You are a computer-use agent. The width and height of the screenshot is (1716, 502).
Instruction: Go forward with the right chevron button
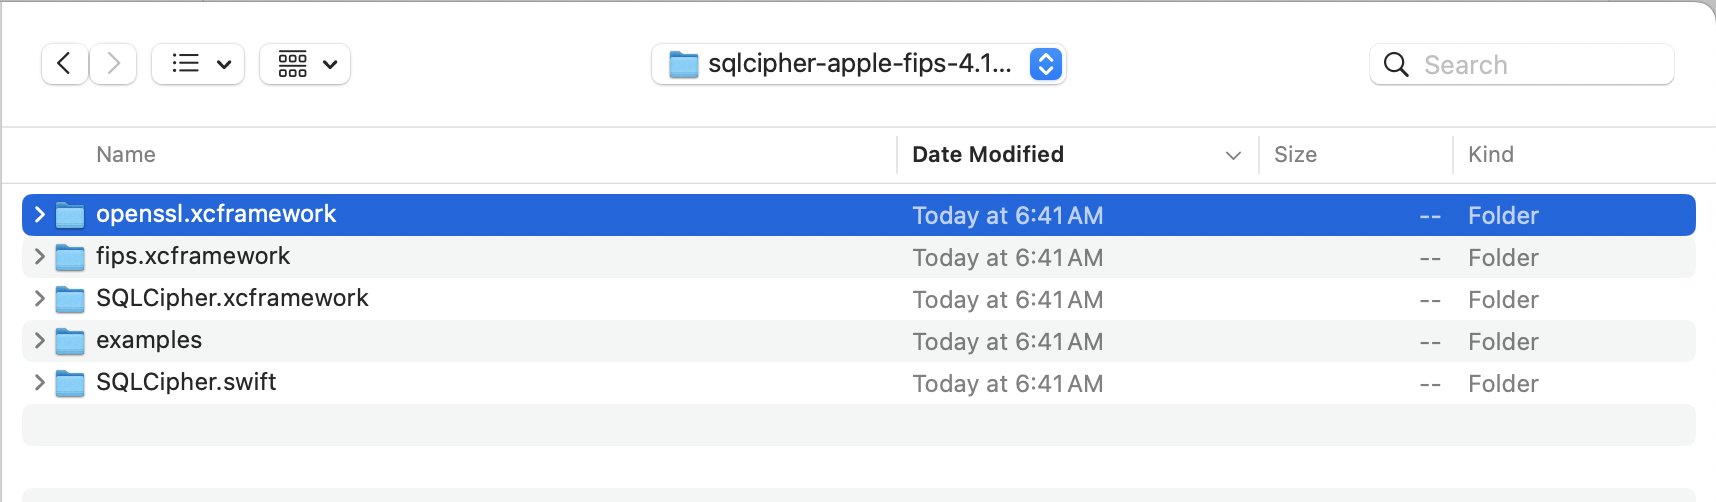(x=113, y=64)
